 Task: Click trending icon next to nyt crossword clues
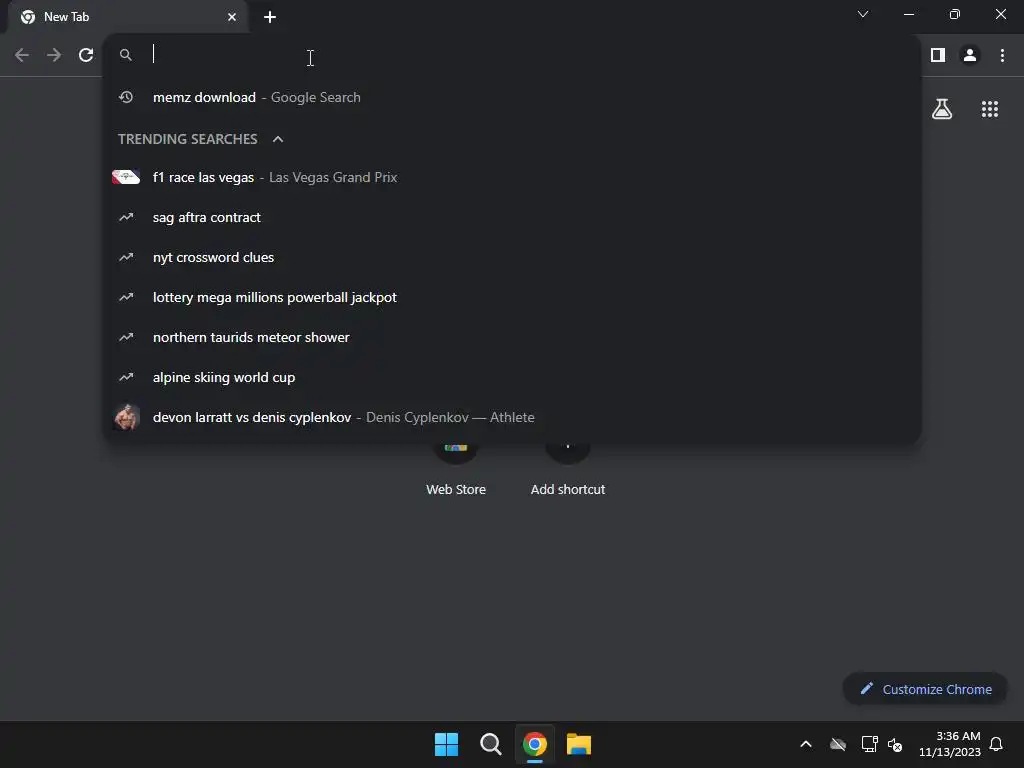point(126,257)
